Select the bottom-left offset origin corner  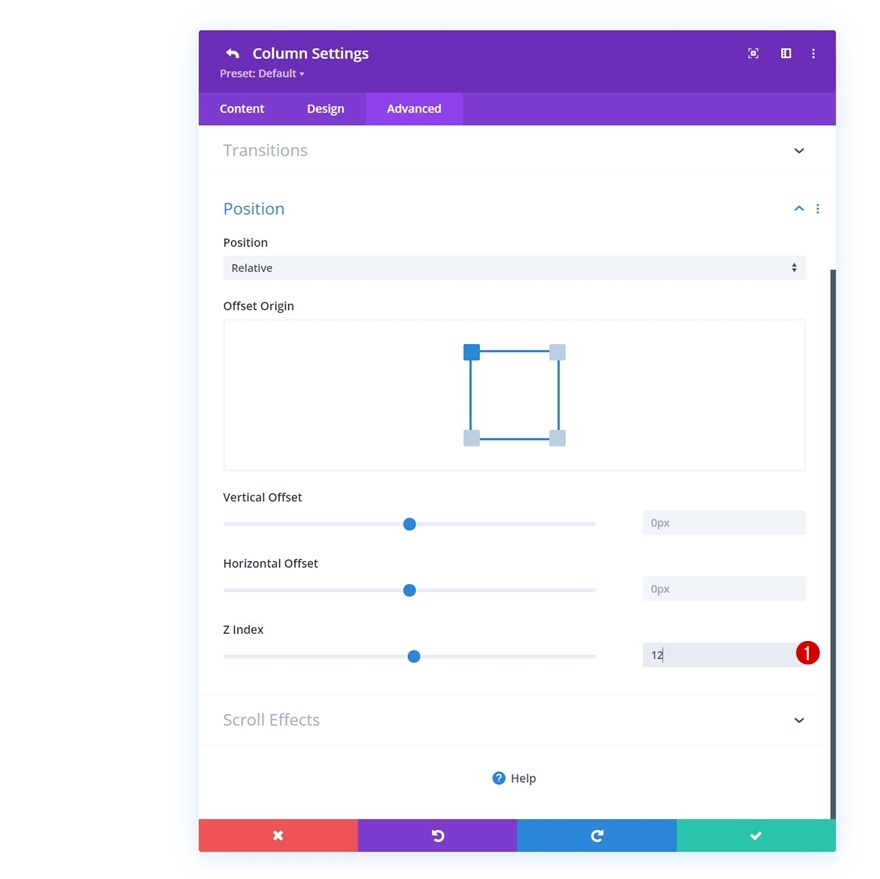tap(471, 438)
